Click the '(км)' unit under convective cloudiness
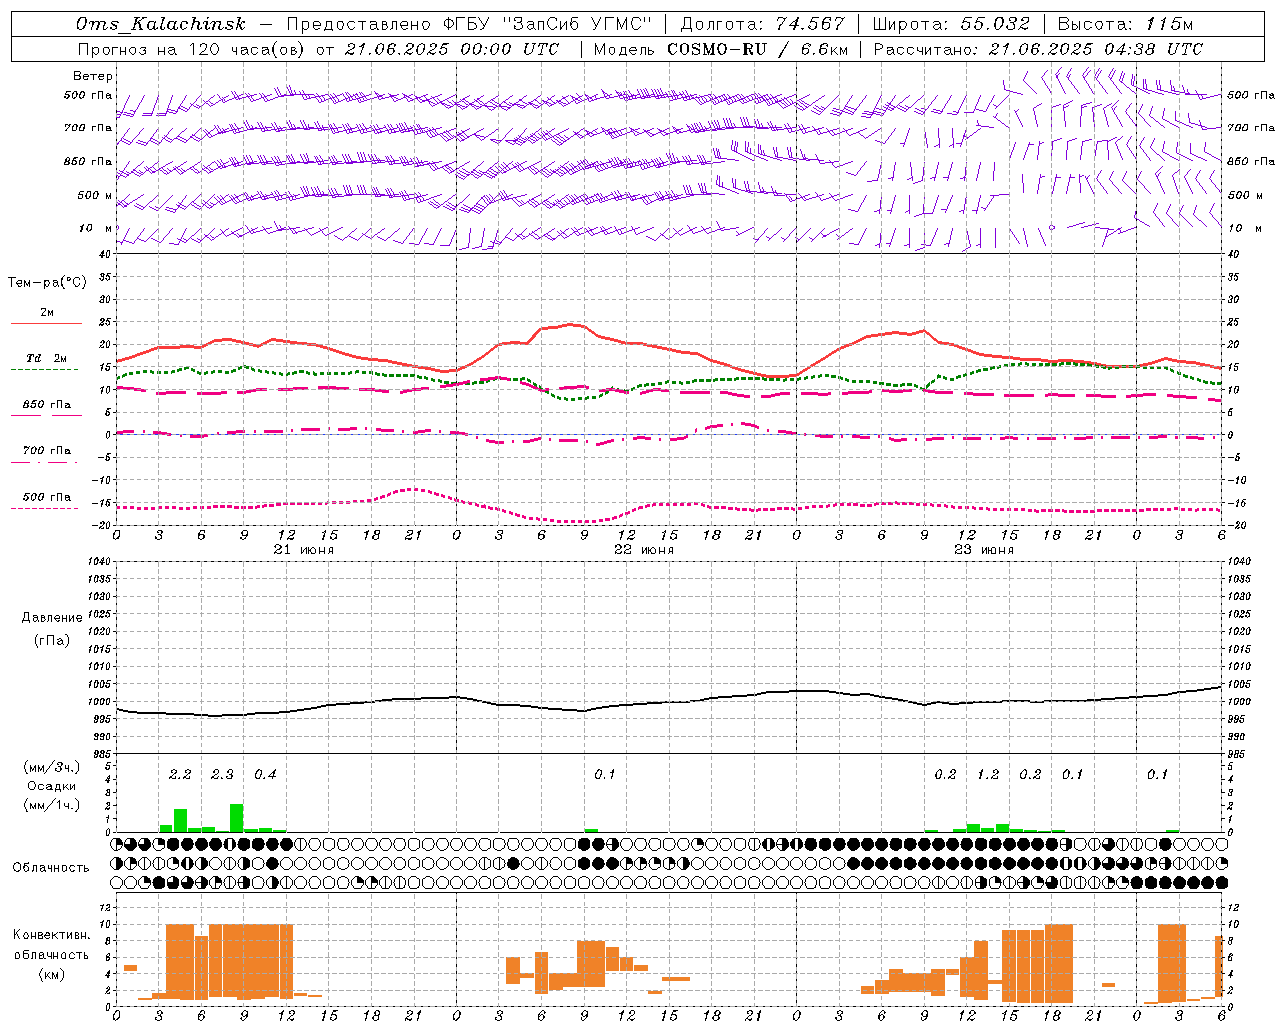 51,974
